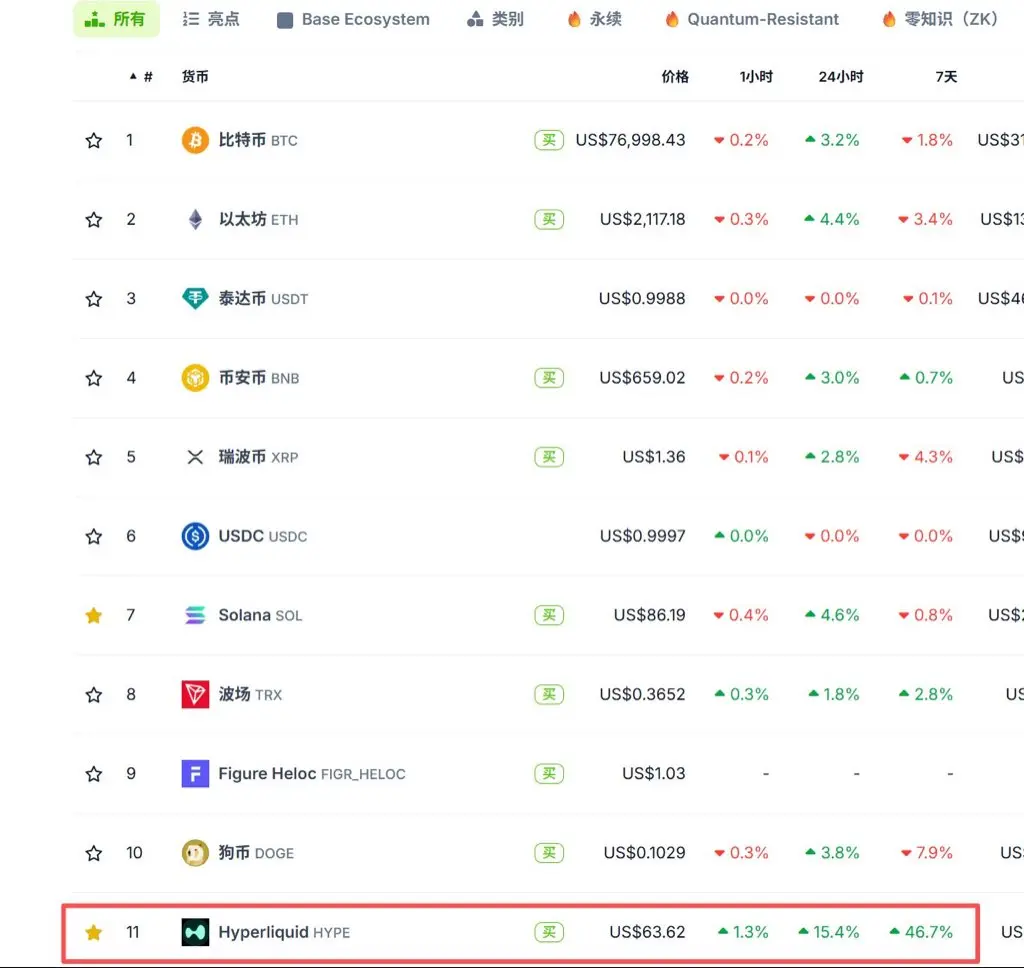Open the 泰达币 USDT coin page
Screen dimensions: 1024x968
(263, 298)
